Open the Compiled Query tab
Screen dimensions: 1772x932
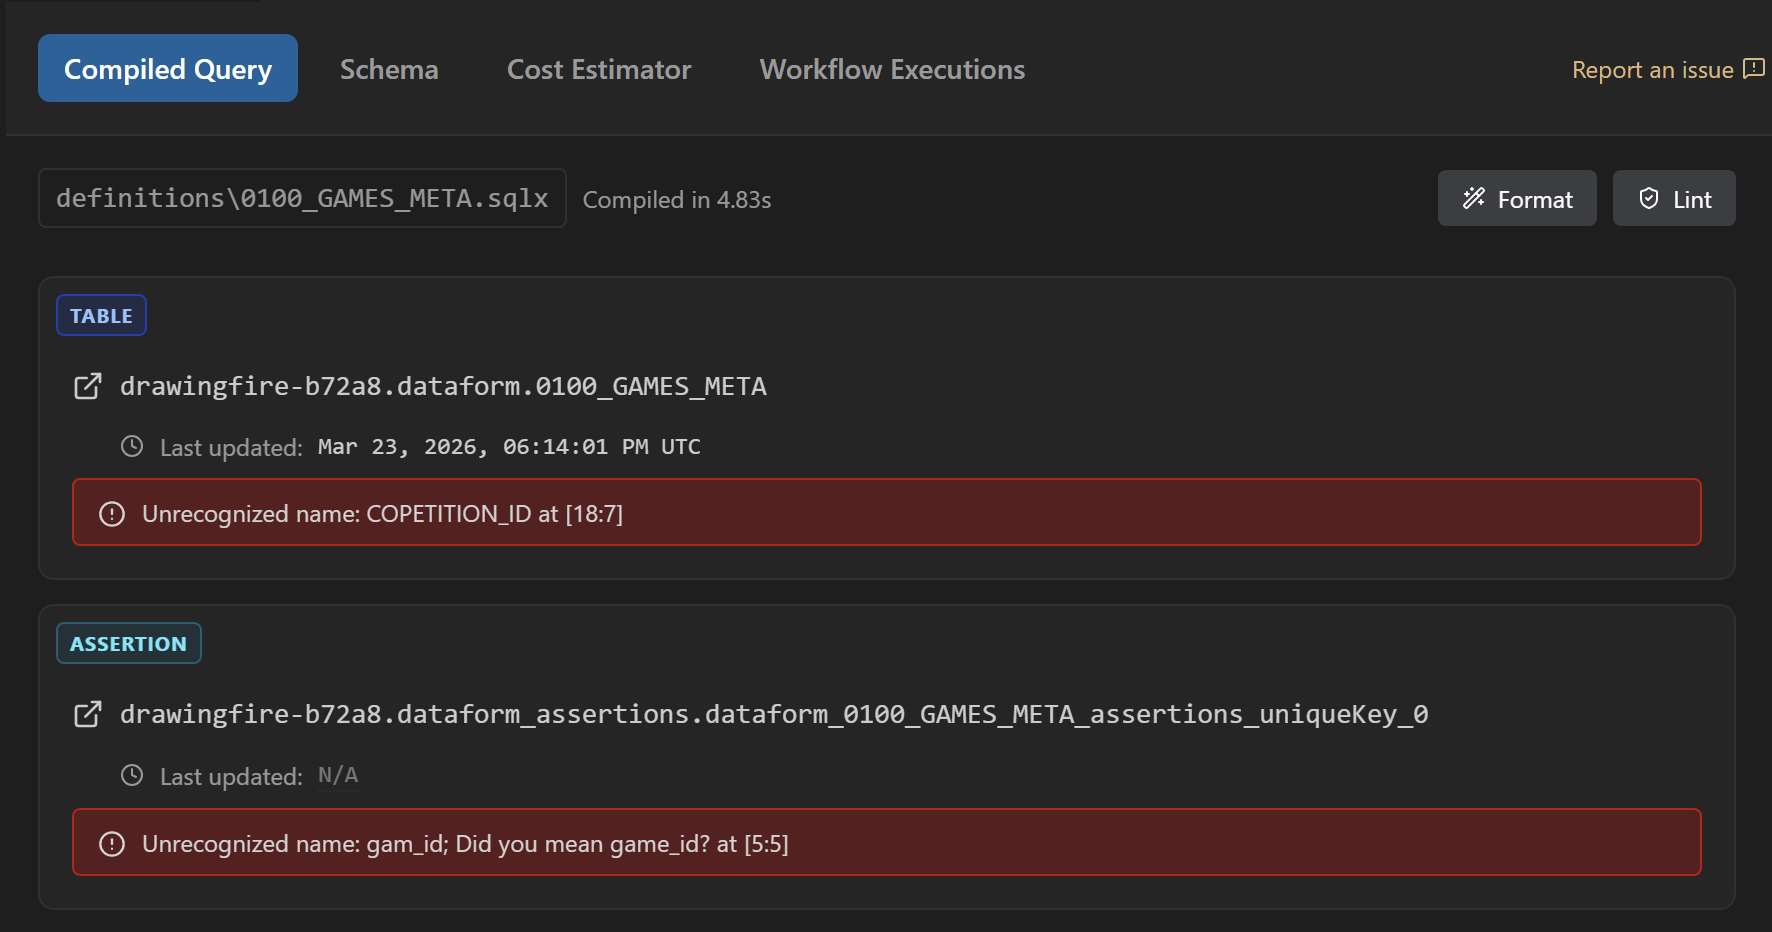168,68
